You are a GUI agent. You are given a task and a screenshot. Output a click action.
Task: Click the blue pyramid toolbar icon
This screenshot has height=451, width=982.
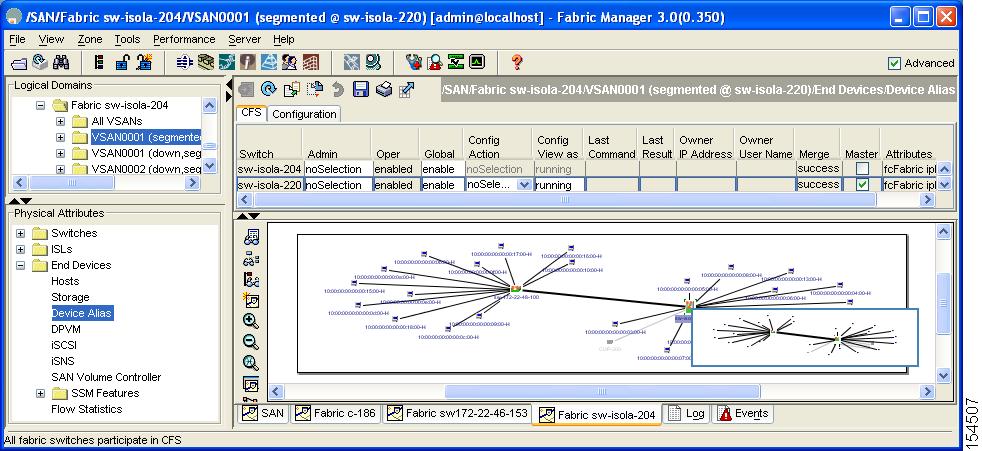(x=268, y=63)
